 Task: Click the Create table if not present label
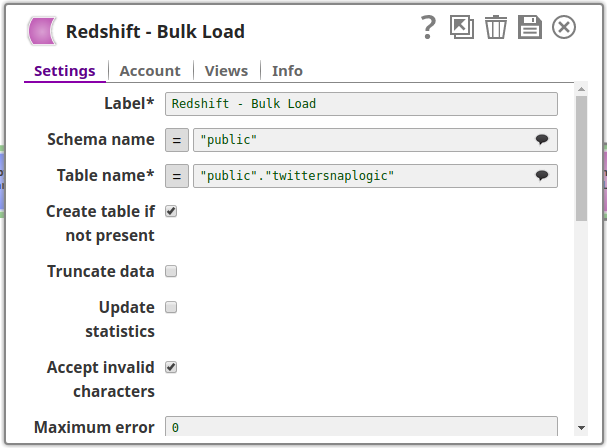tap(101, 223)
